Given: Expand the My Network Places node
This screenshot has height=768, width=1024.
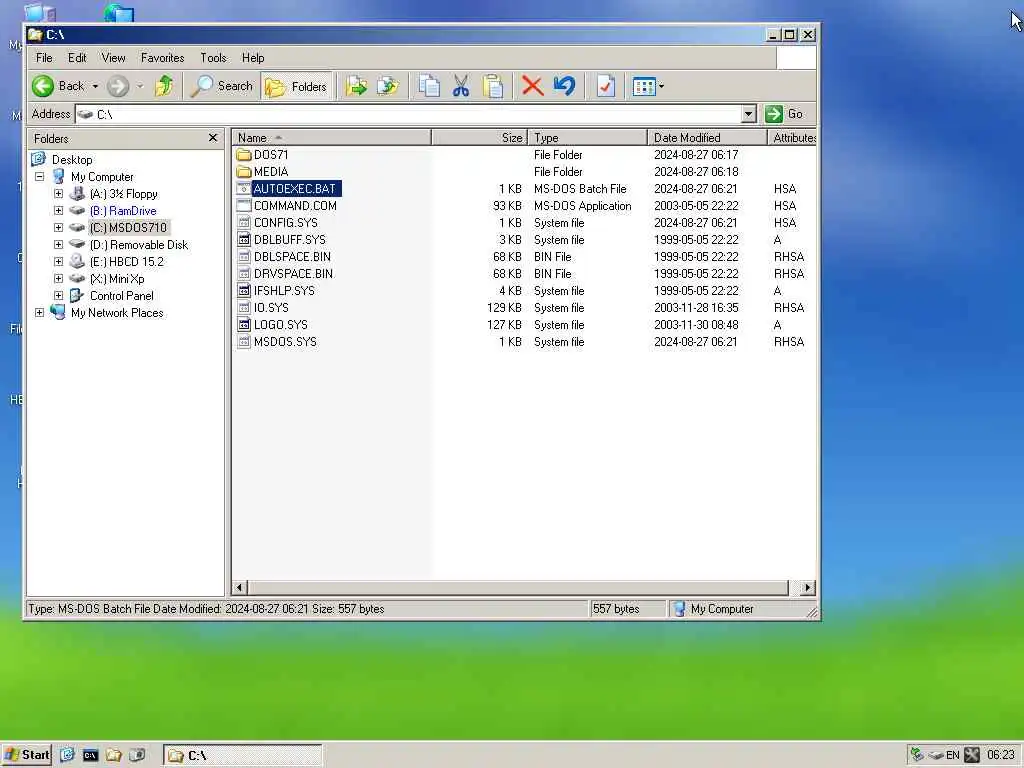Looking at the screenshot, I should click(x=40, y=313).
